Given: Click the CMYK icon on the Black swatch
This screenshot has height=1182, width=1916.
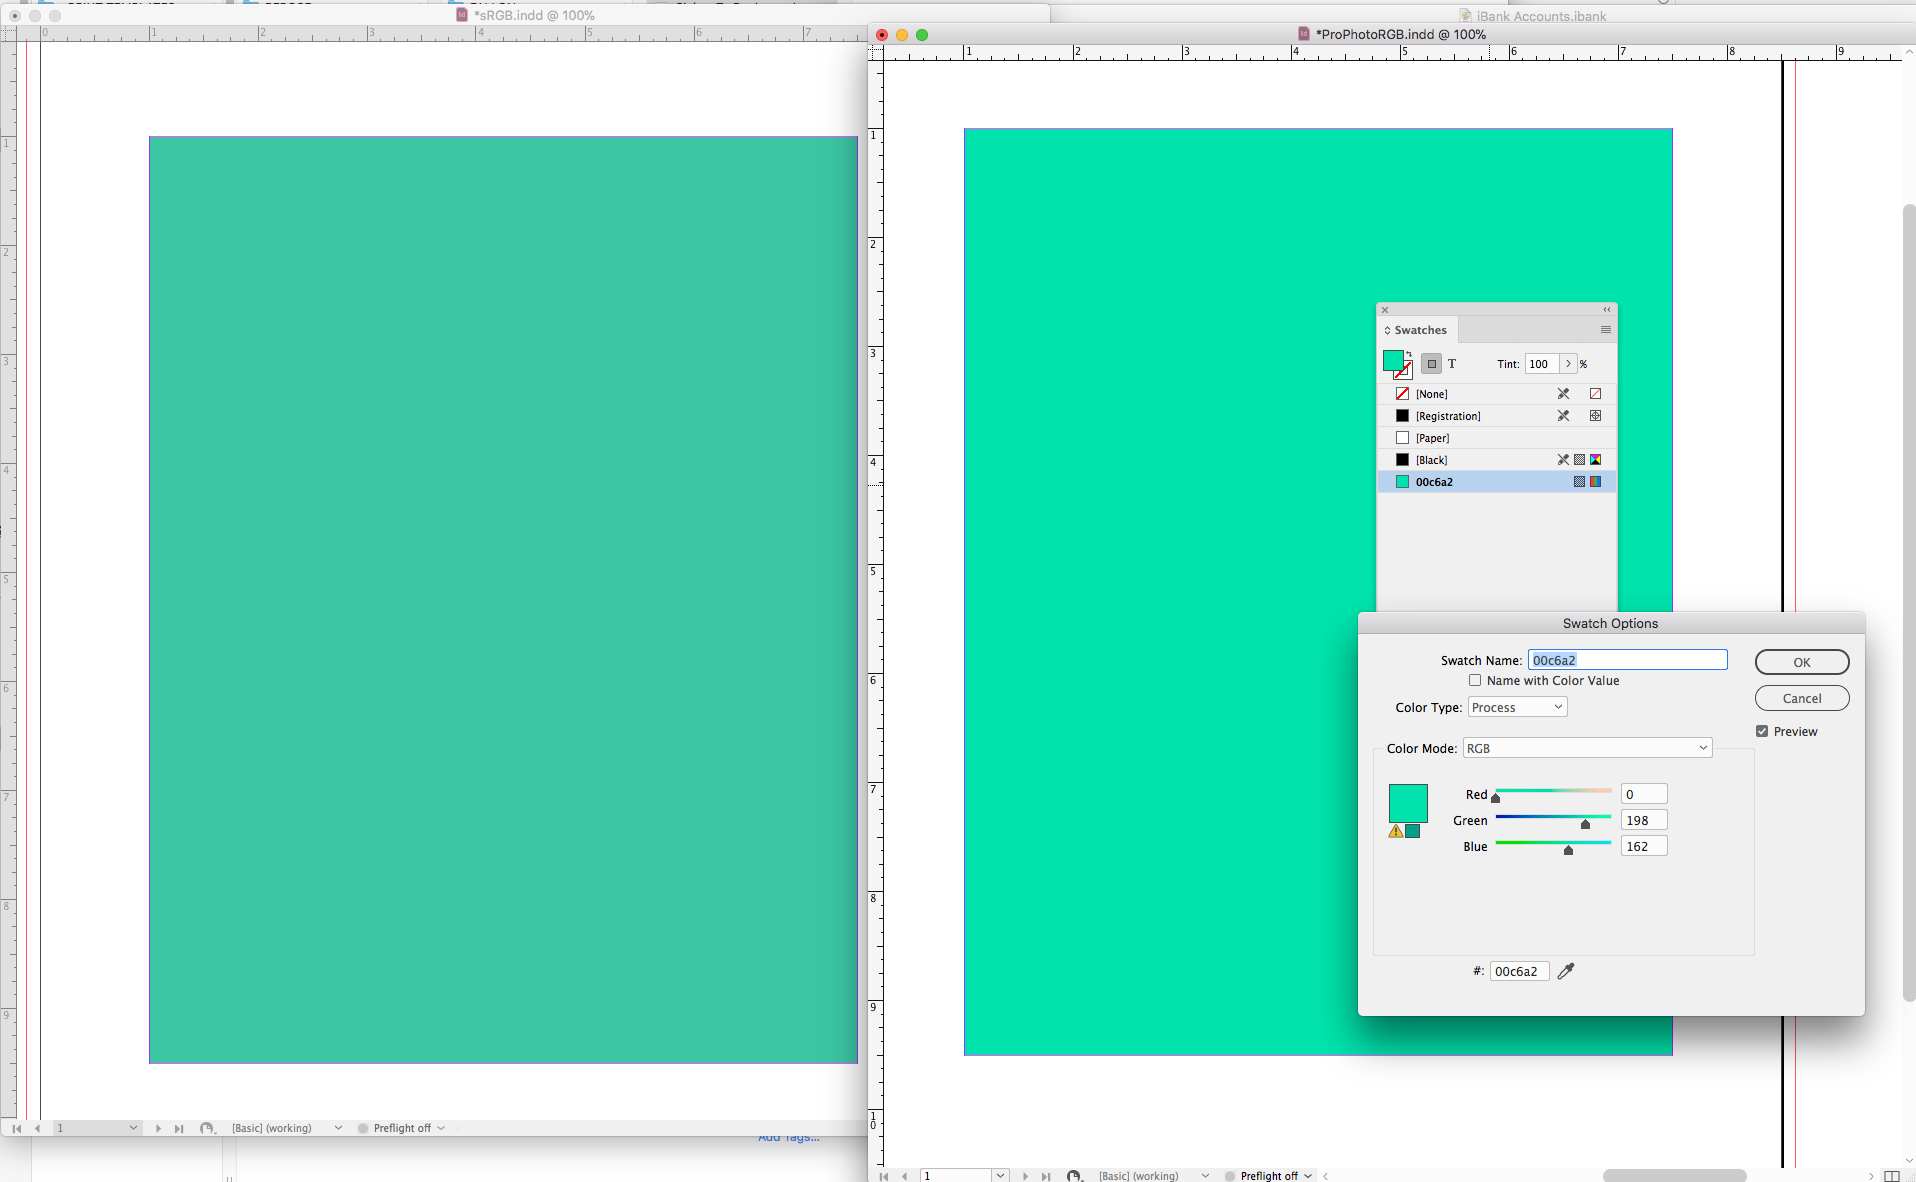Looking at the screenshot, I should click(1595, 460).
